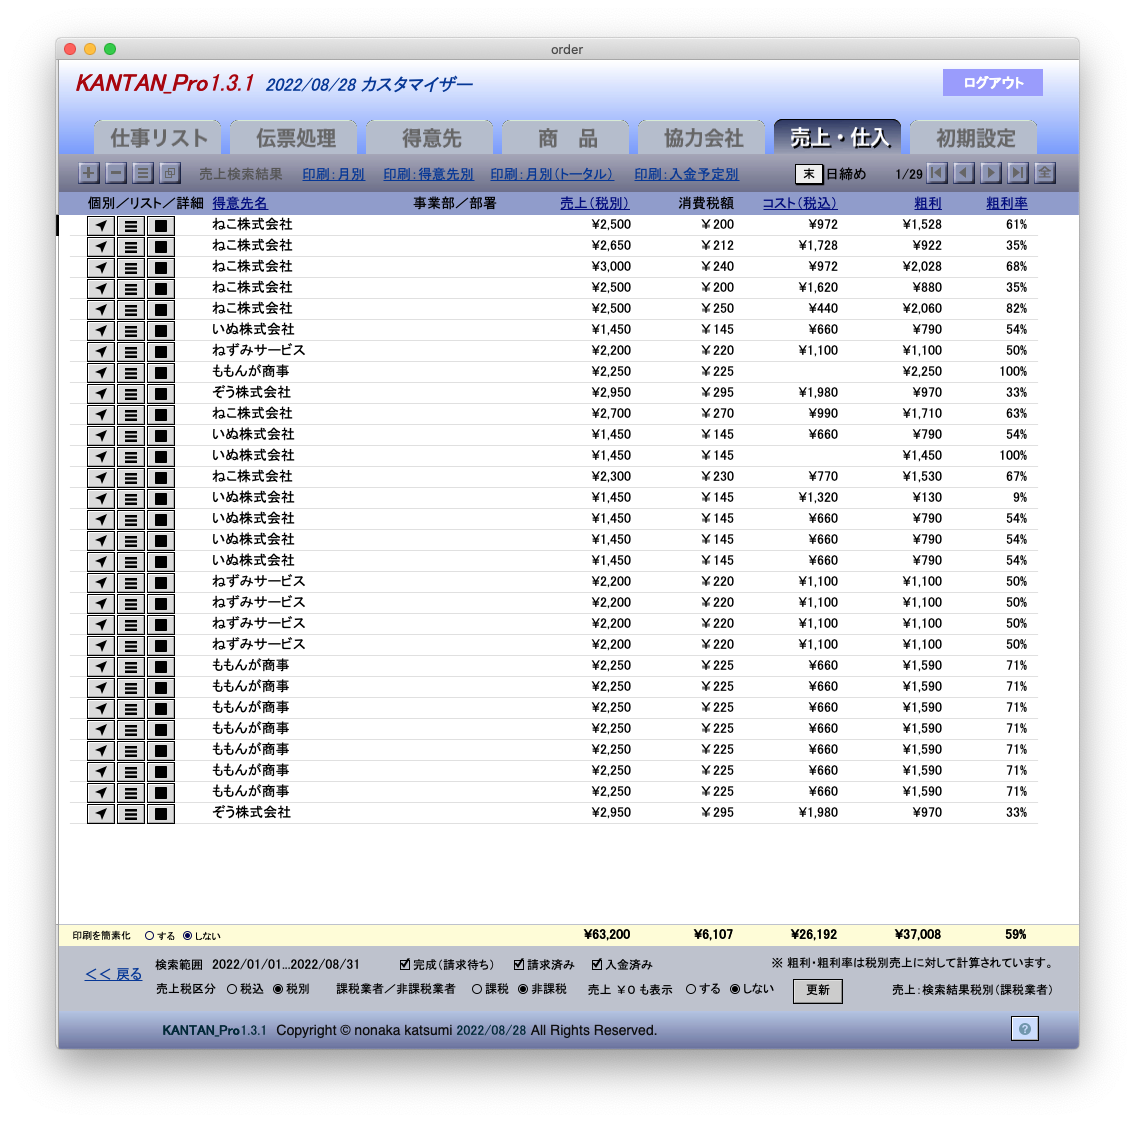The height and width of the screenshot is (1123, 1135).
Task: Select 非課税 radio option
Action: (523, 989)
